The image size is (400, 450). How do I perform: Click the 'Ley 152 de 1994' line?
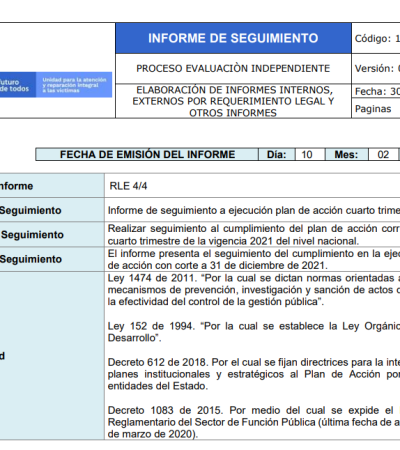point(254,326)
